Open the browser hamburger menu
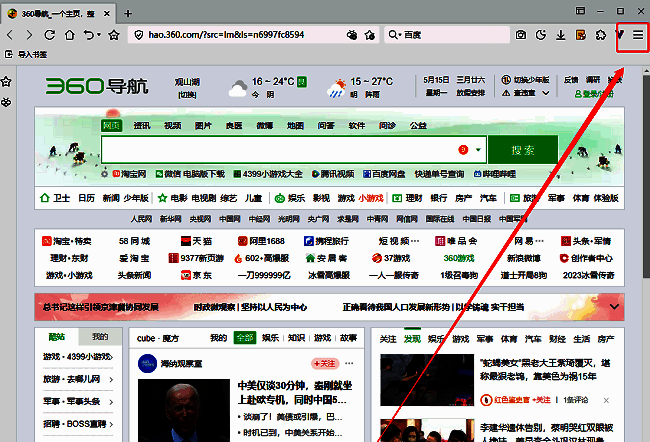 click(637, 34)
